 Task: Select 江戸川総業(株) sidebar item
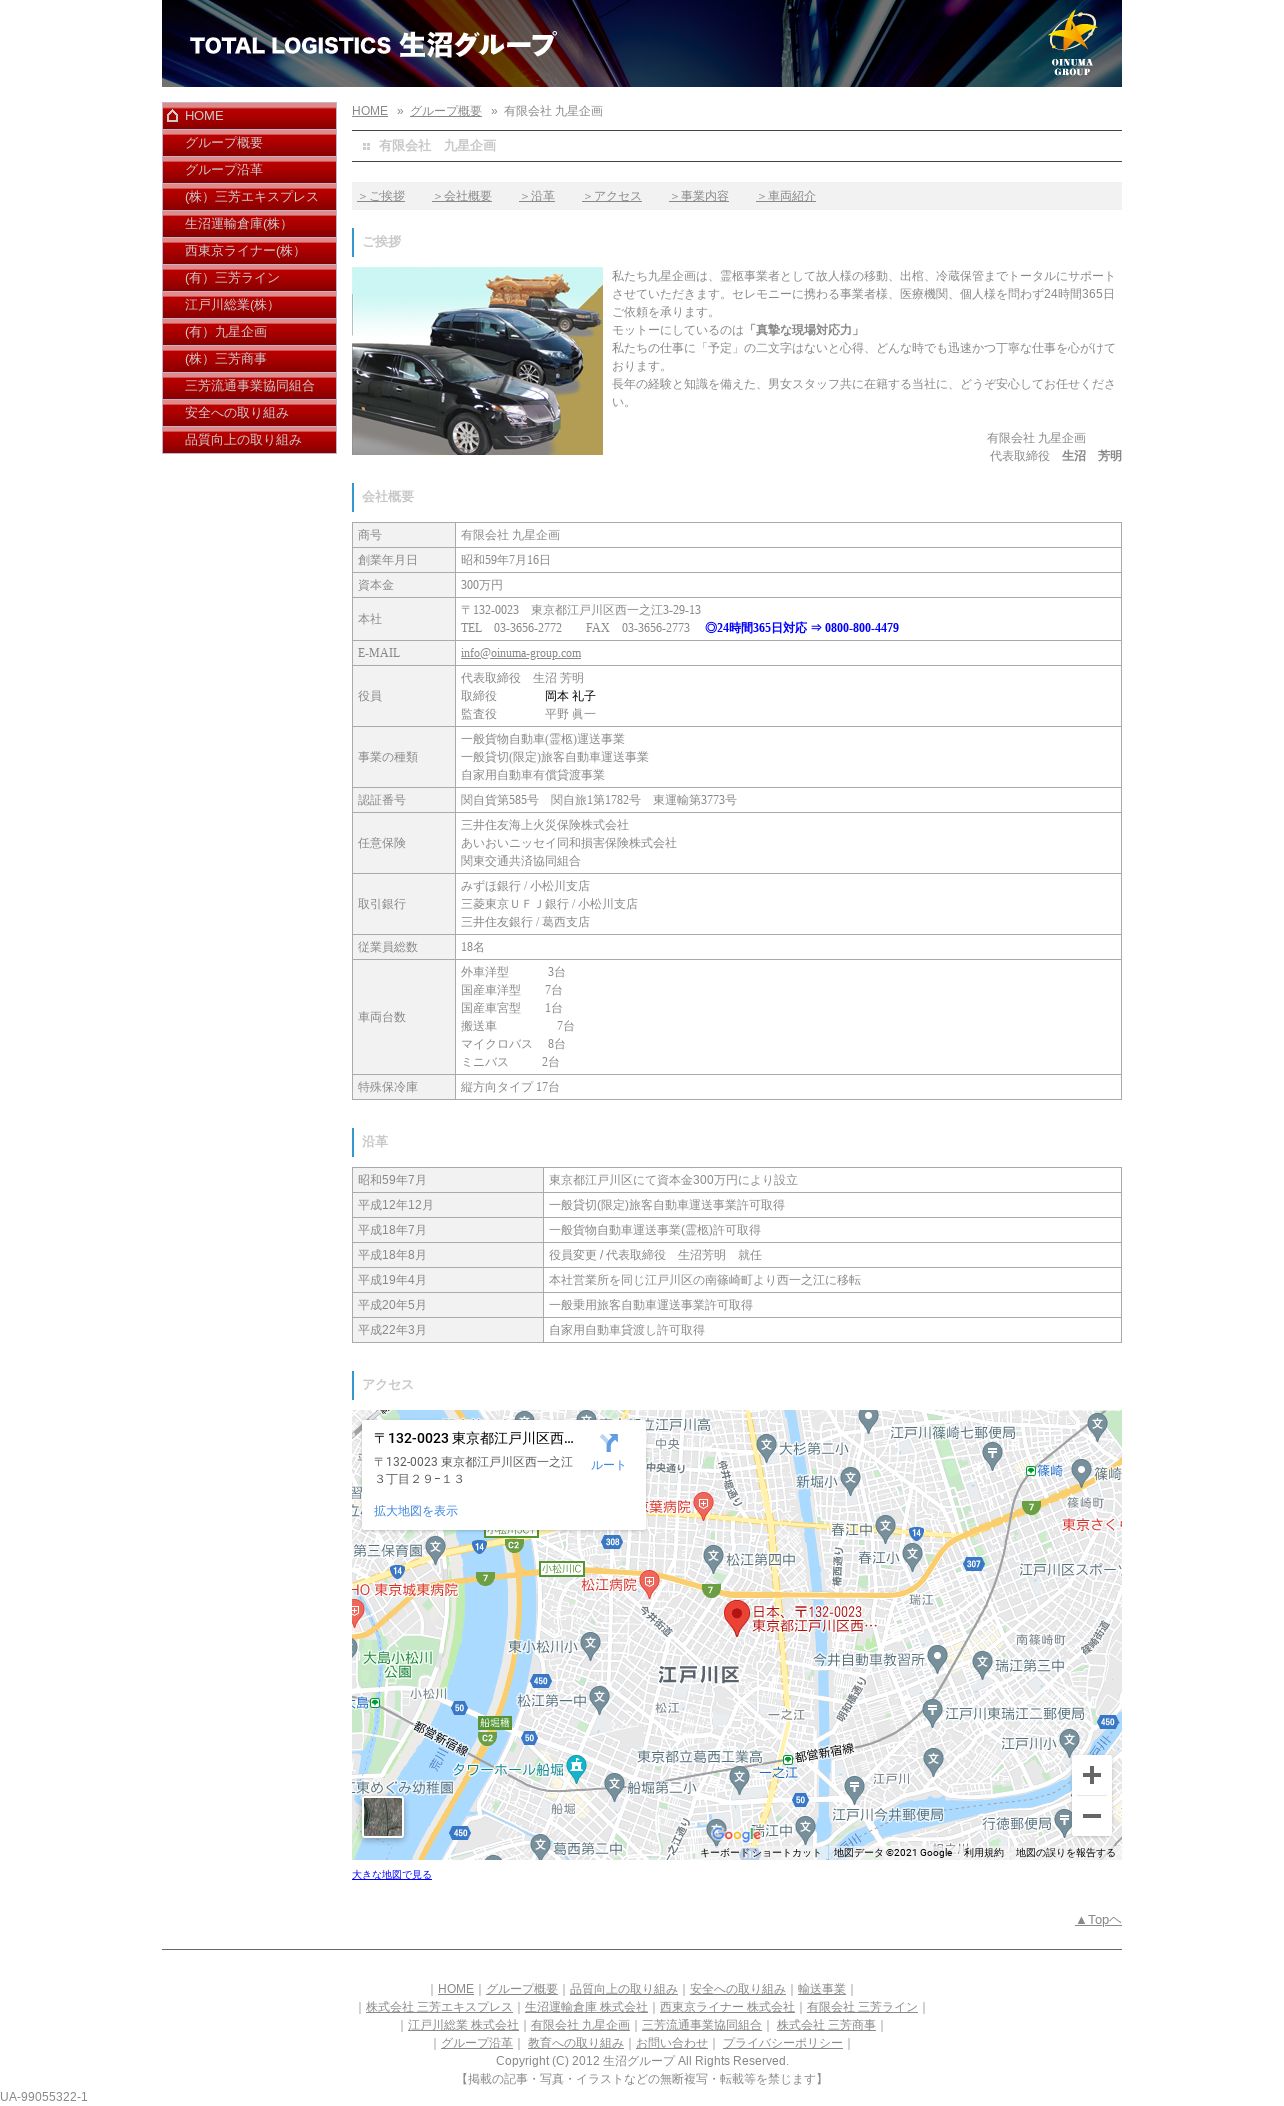pos(249,305)
